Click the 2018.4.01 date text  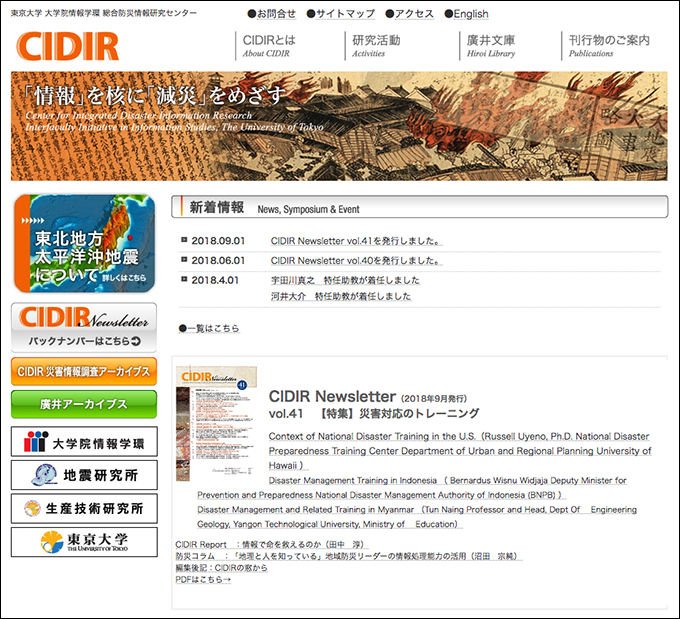(215, 280)
